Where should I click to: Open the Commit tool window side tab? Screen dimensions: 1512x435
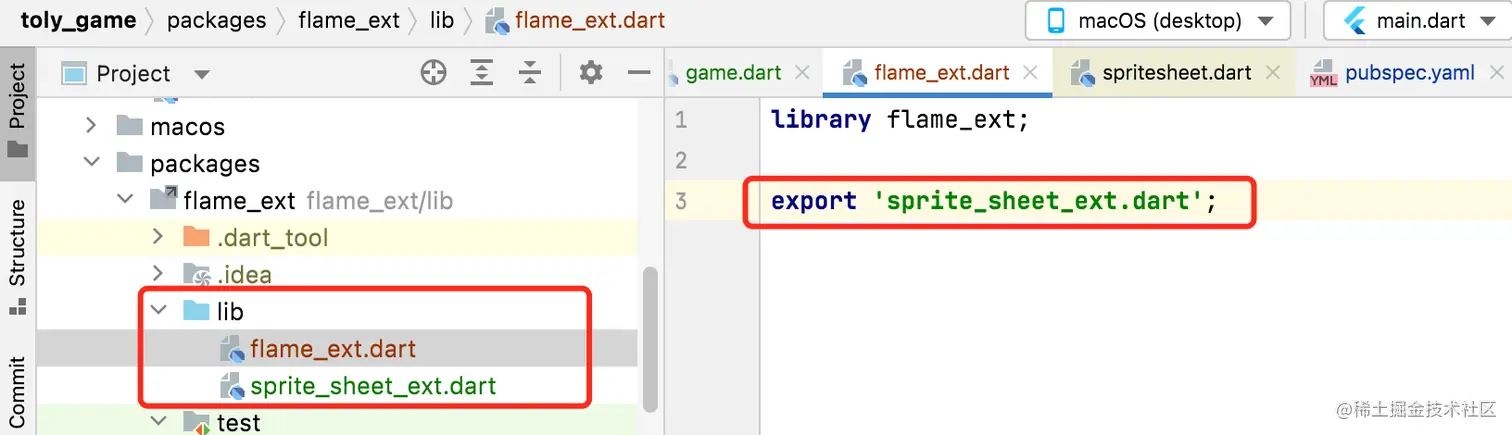point(18,392)
